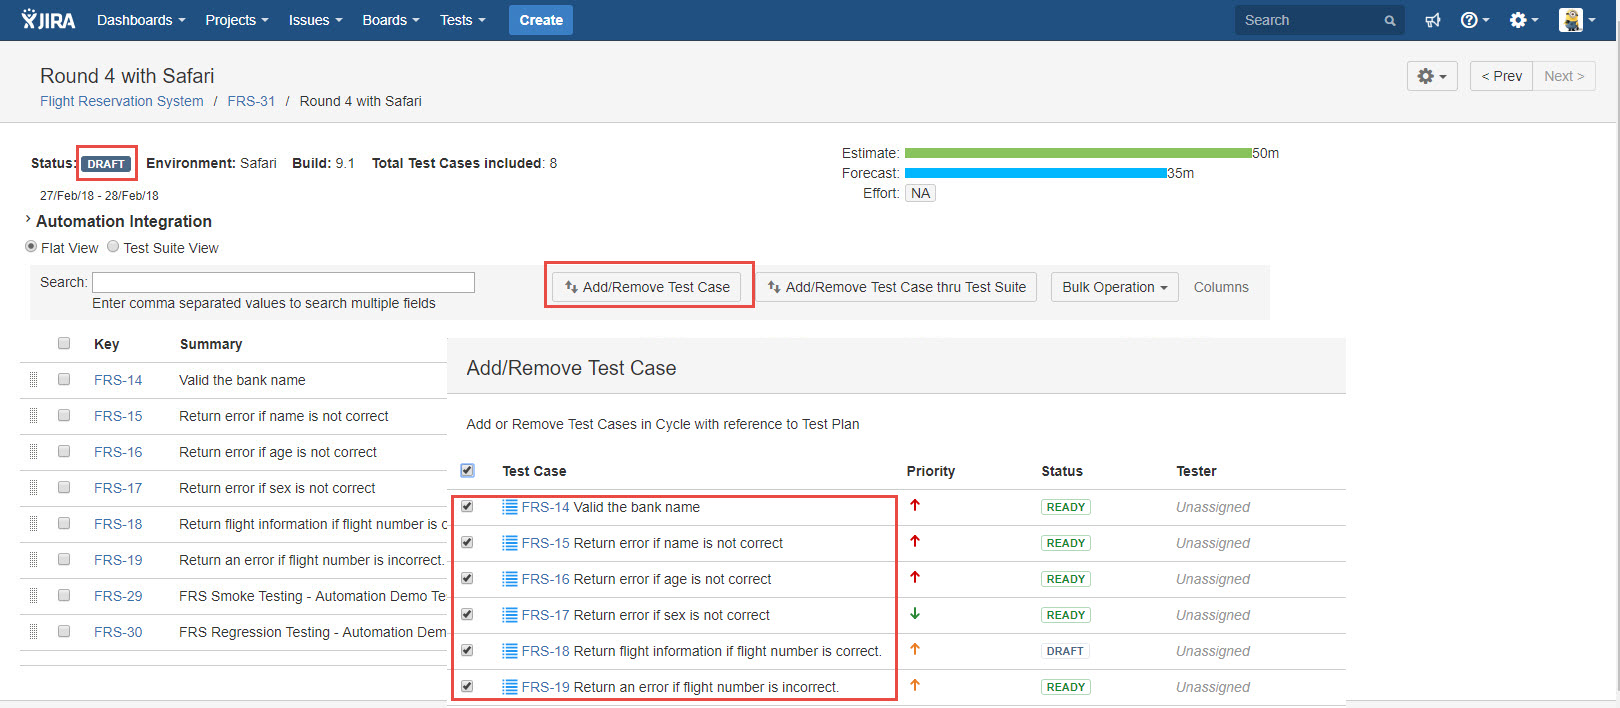The image size is (1620, 708).
Task: Select the Flat View radio button
Action: (31, 247)
